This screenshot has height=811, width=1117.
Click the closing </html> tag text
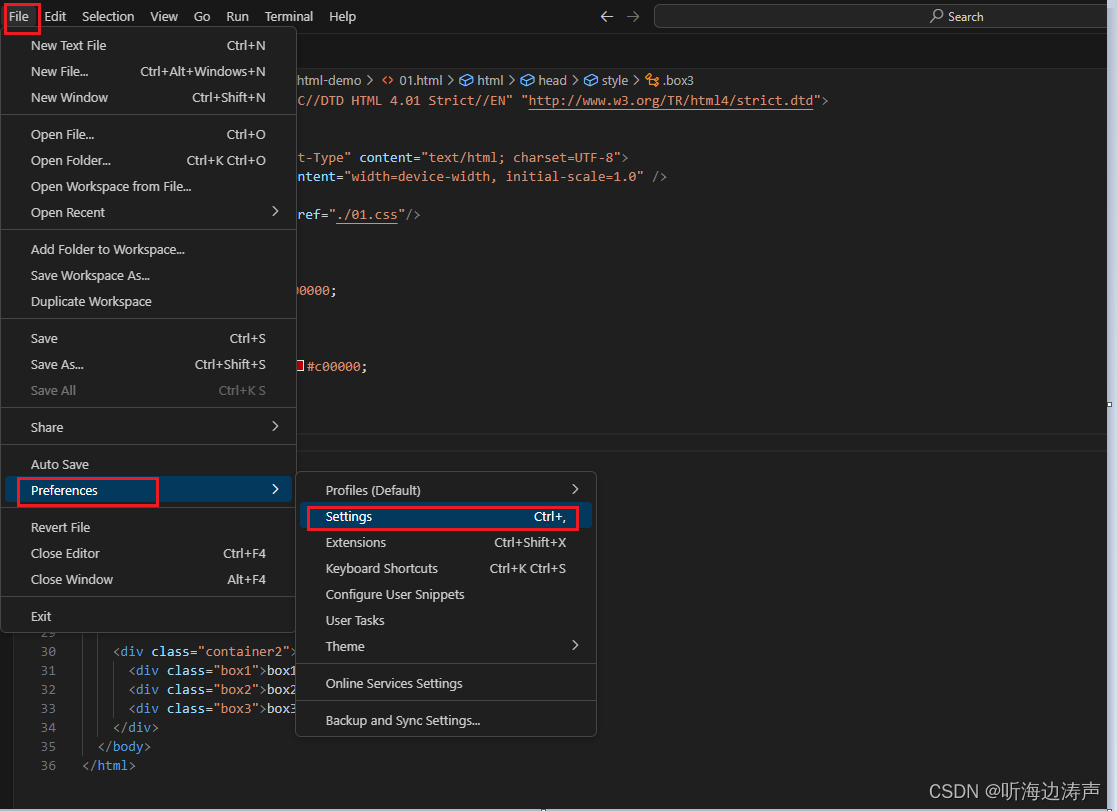(109, 765)
